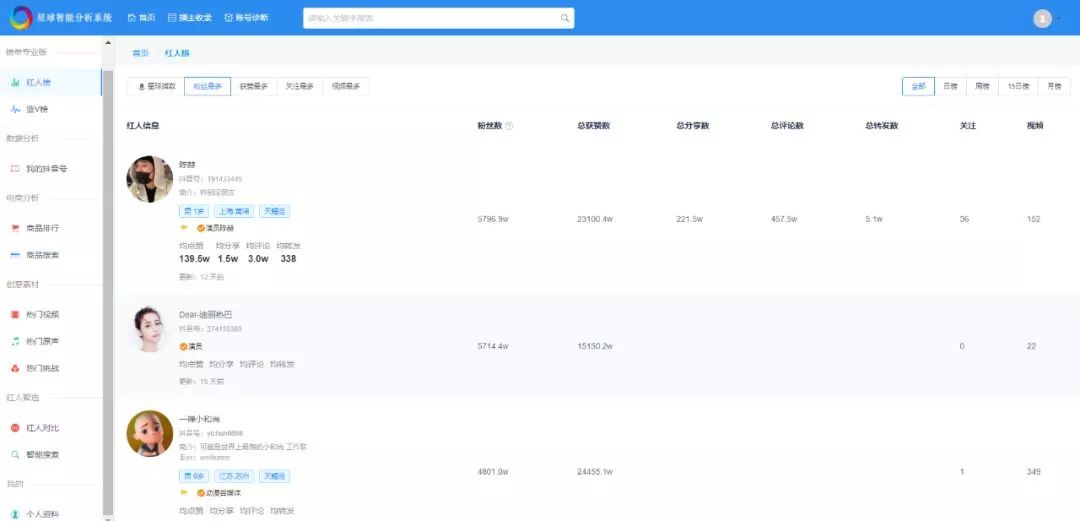Image resolution: width=1080 pixels, height=521 pixels.
Task: Click the user avatar icon in top bar
Action: click(x=1043, y=19)
